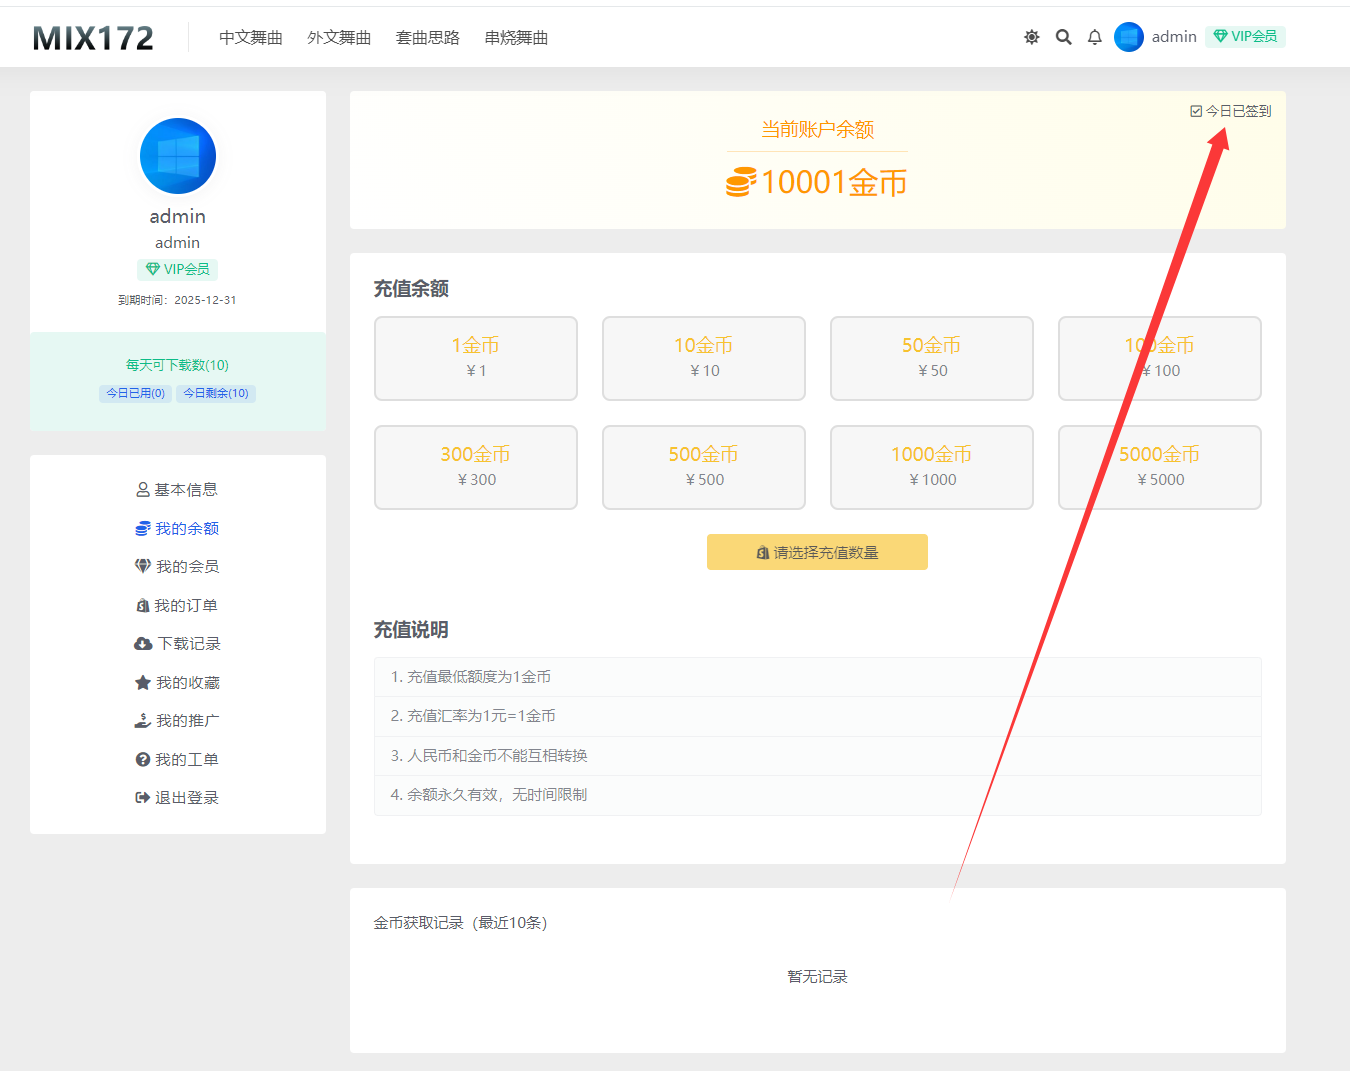Go to 我的收藏 in the sidebar
1350x1071 pixels.
[x=178, y=683]
